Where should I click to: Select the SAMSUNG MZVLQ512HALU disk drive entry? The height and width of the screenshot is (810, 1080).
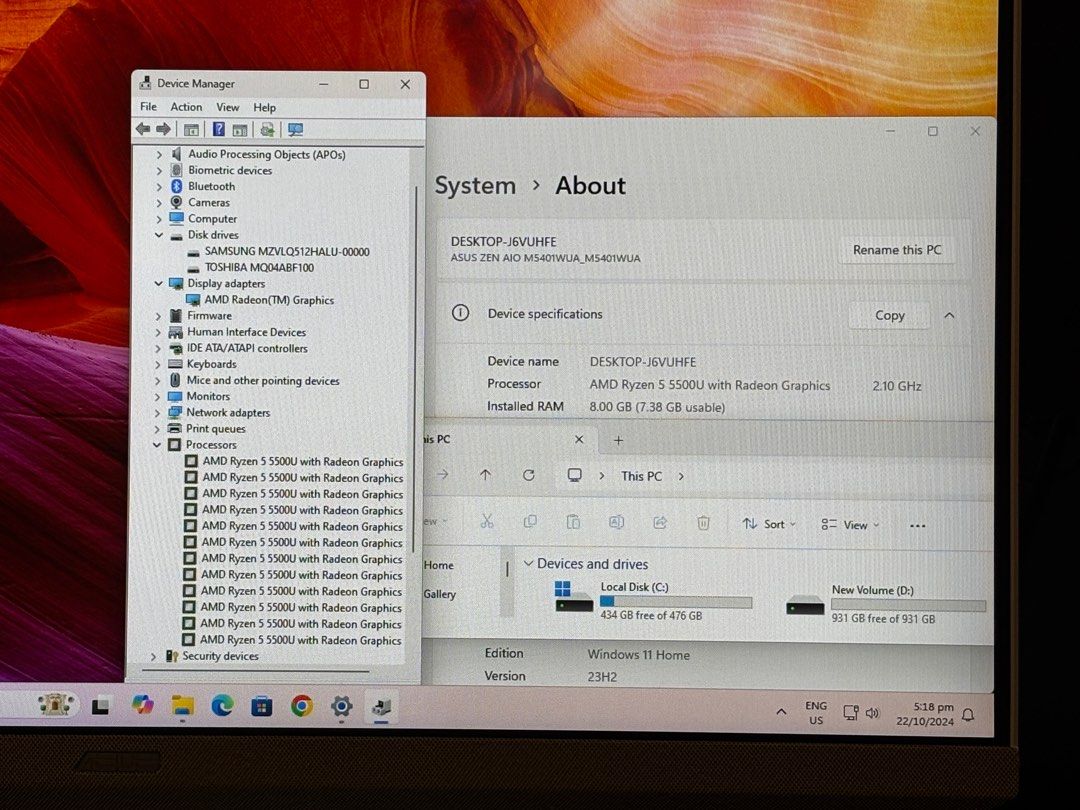[286, 251]
